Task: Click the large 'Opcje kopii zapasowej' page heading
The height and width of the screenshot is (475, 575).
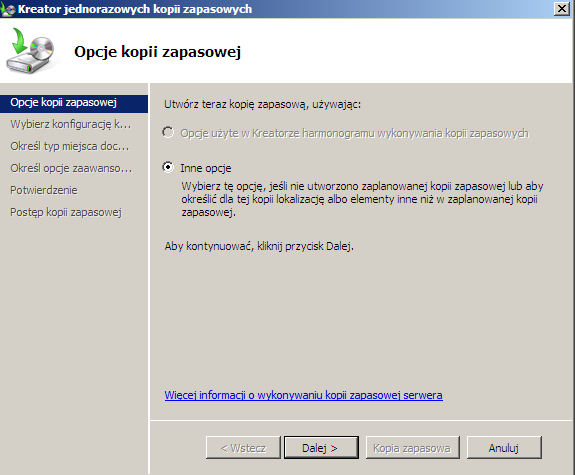Action: (158, 52)
